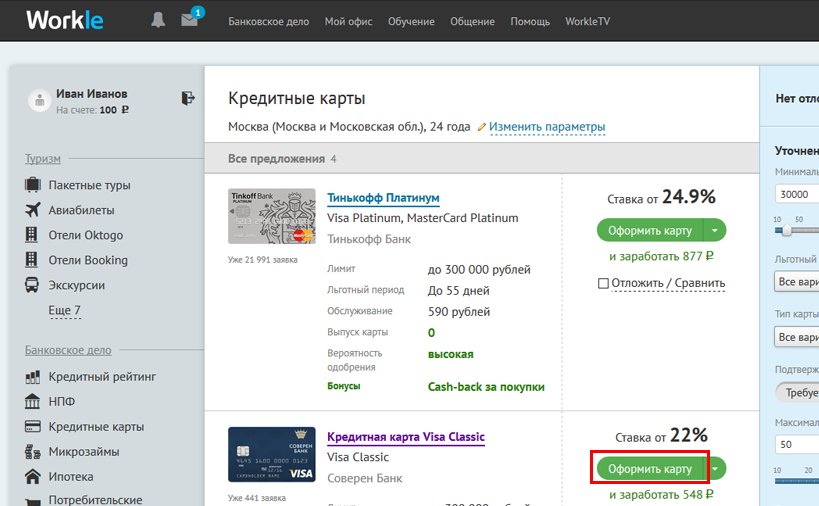Screen dimensions: 819x506
Task: Select the Все предложения tab
Action: tap(282, 158)
